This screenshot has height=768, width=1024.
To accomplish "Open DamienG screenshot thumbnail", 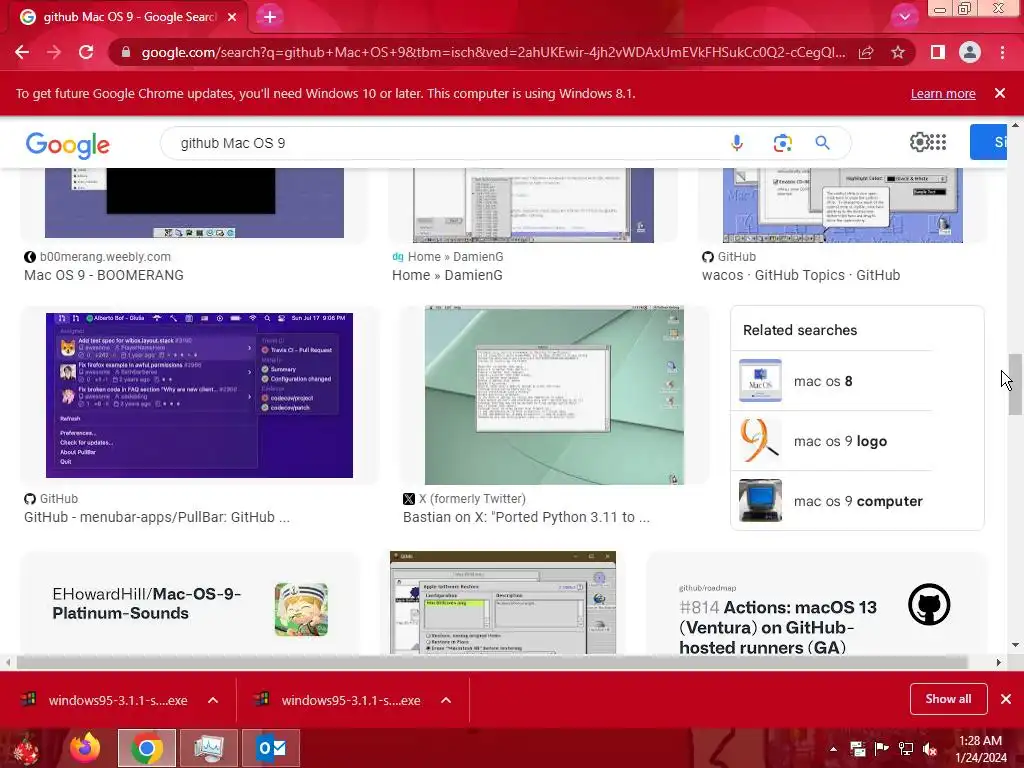I will point(533,205).
